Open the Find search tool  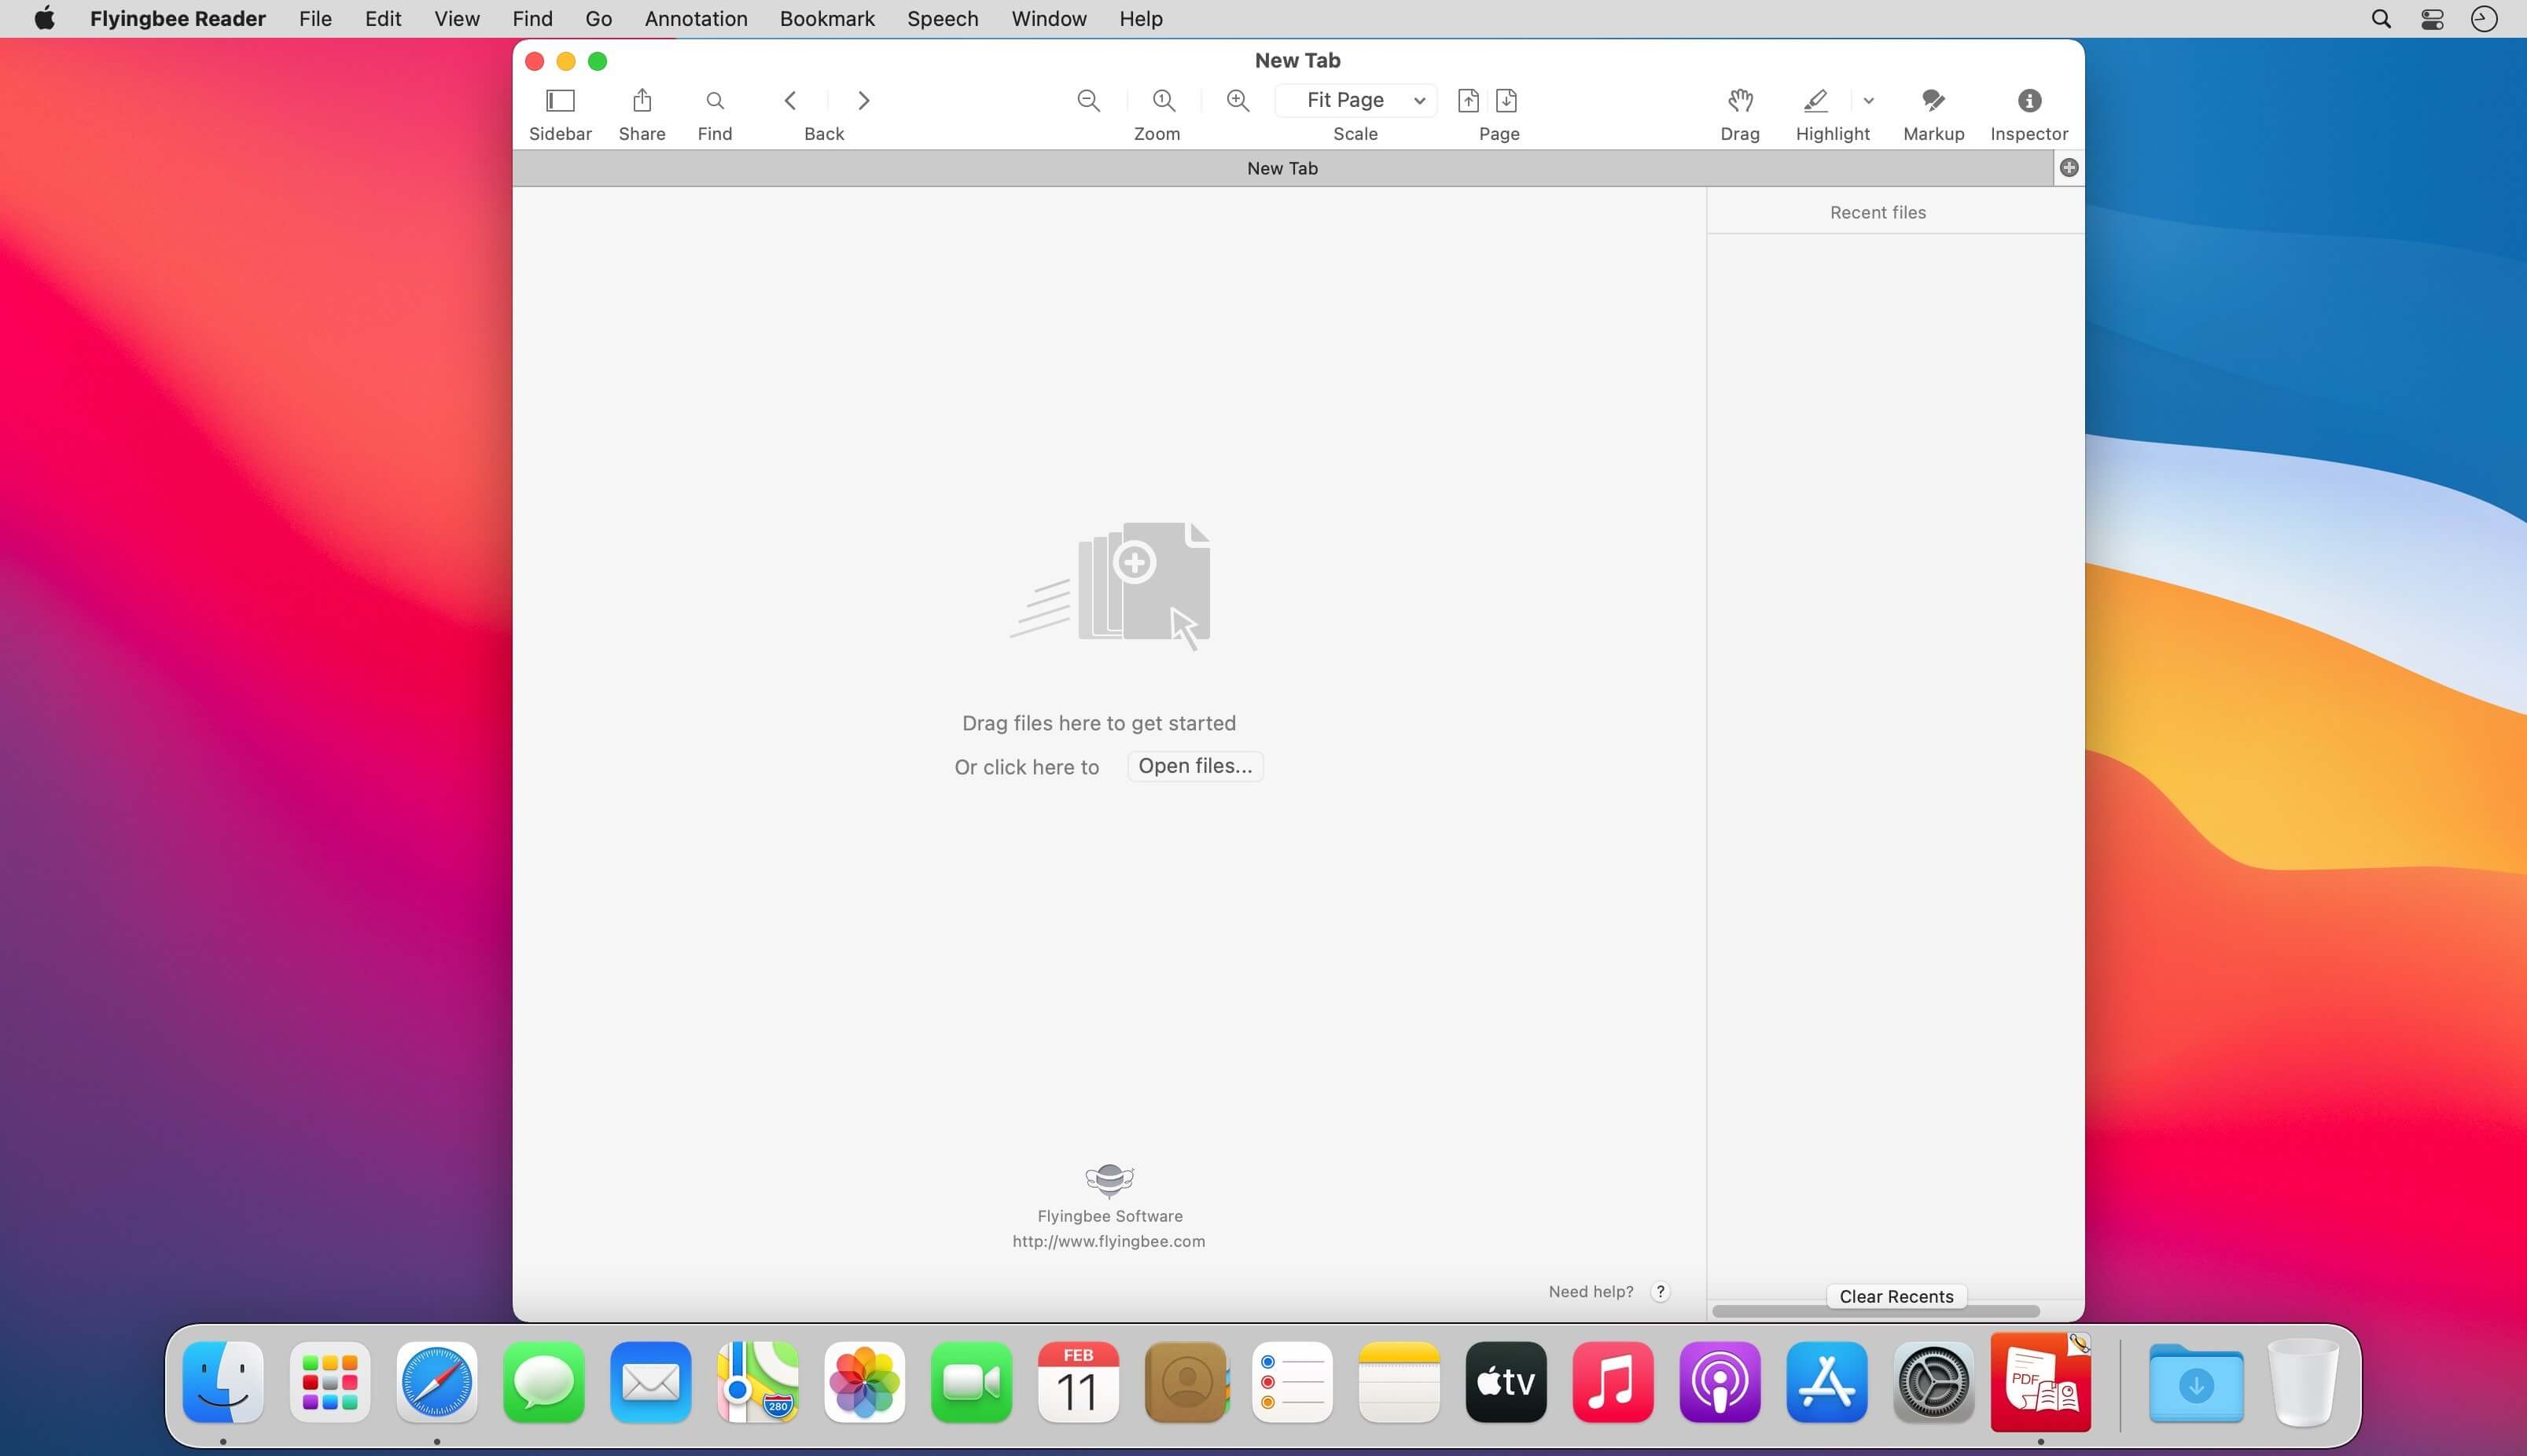pos(714,101)
